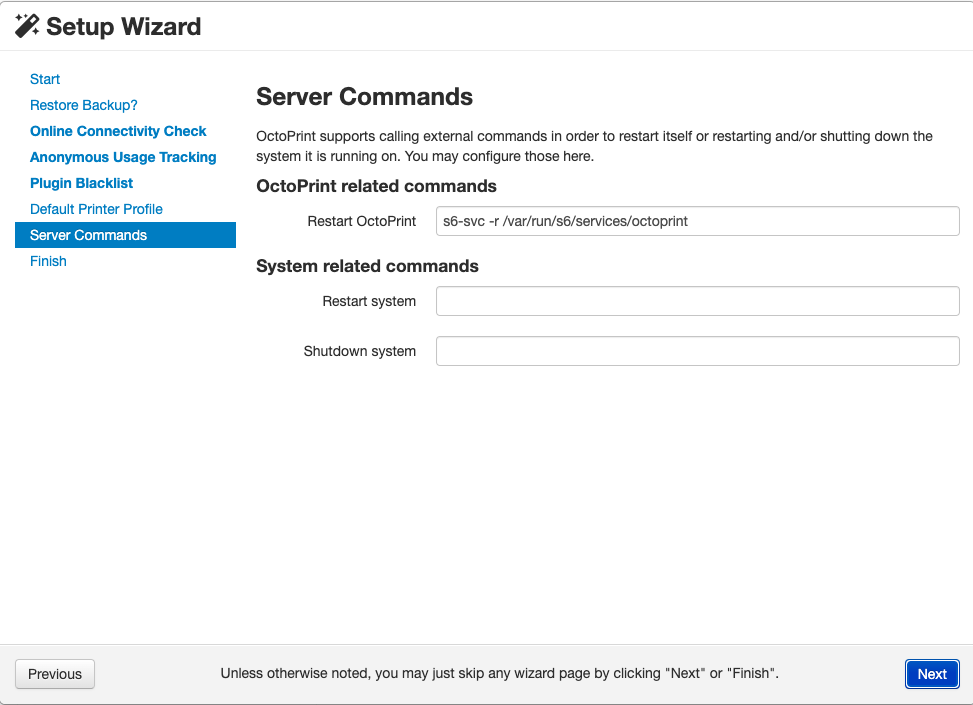
Task: Select Online Connectivity Check in sidebar
Action: point(118,132)
